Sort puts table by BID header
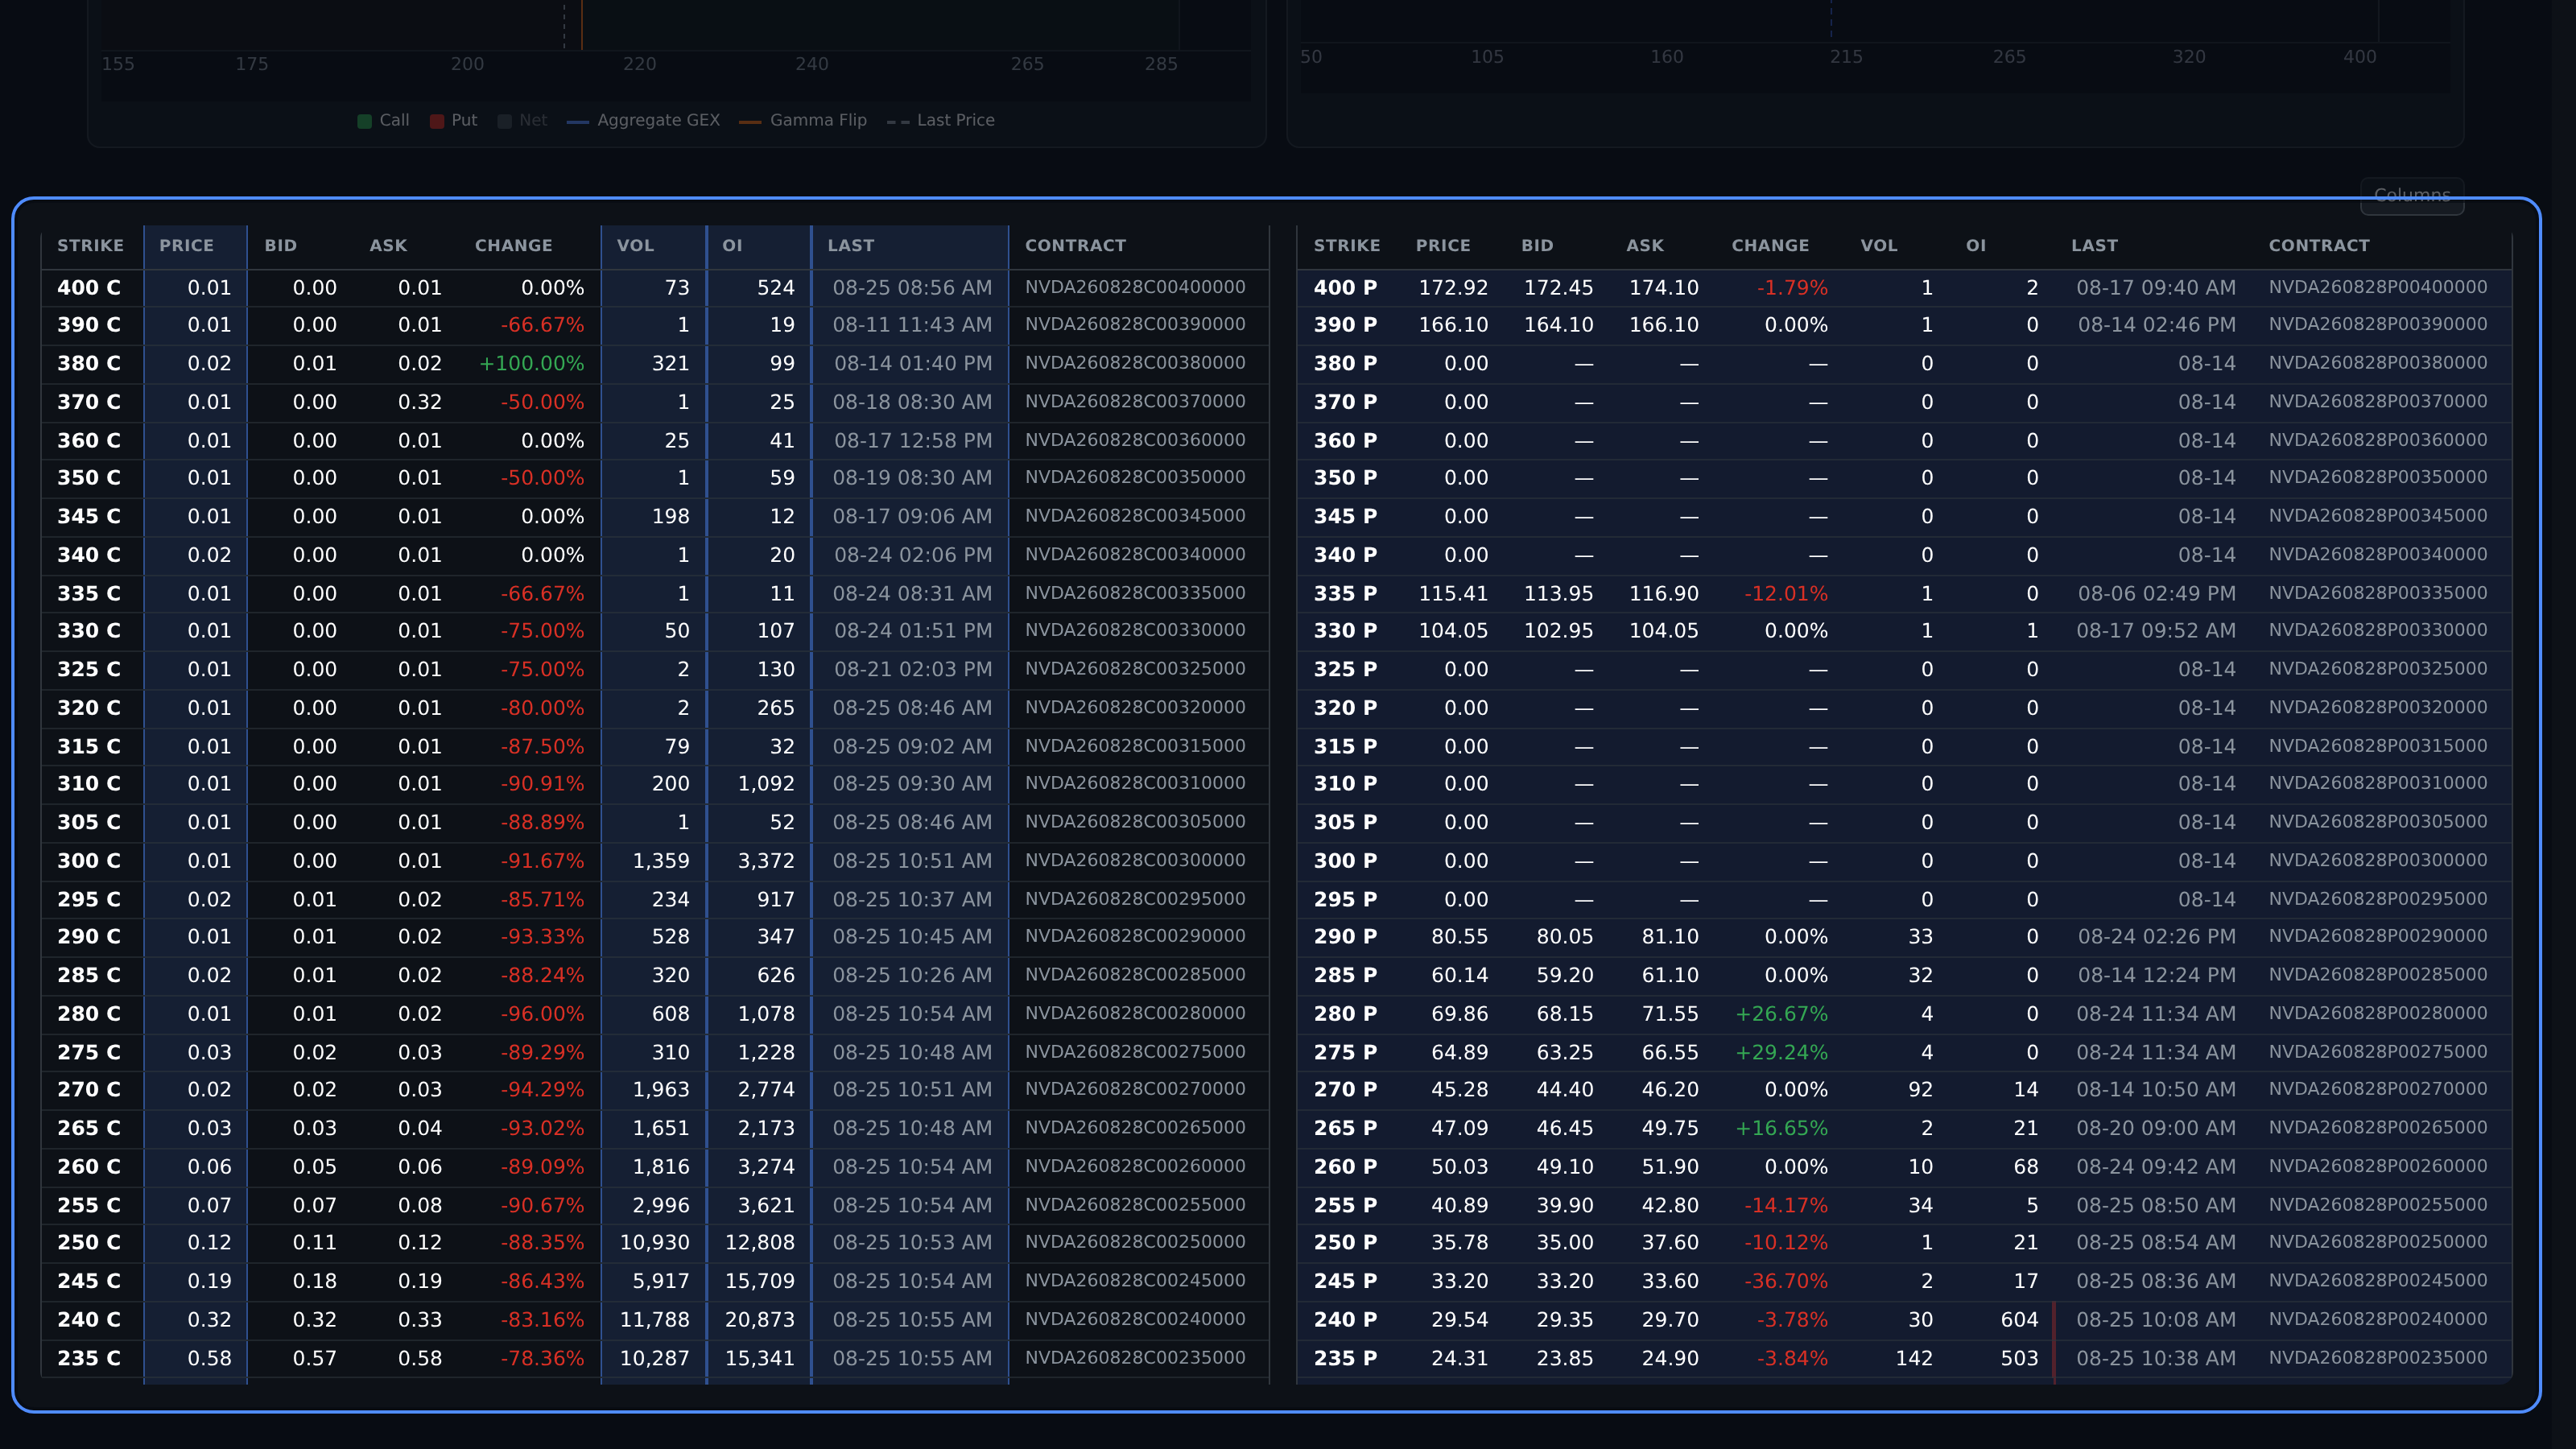 1537,246
